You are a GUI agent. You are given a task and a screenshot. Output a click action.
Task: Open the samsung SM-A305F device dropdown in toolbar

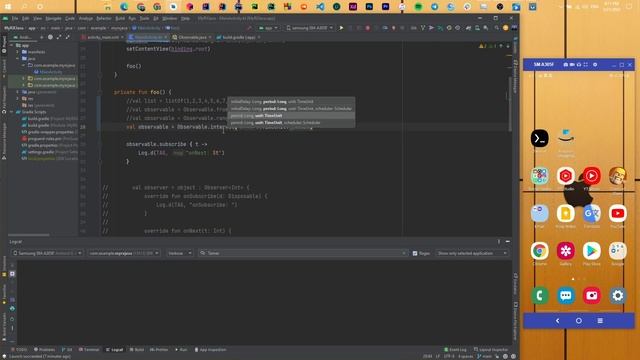coord(309,28)
